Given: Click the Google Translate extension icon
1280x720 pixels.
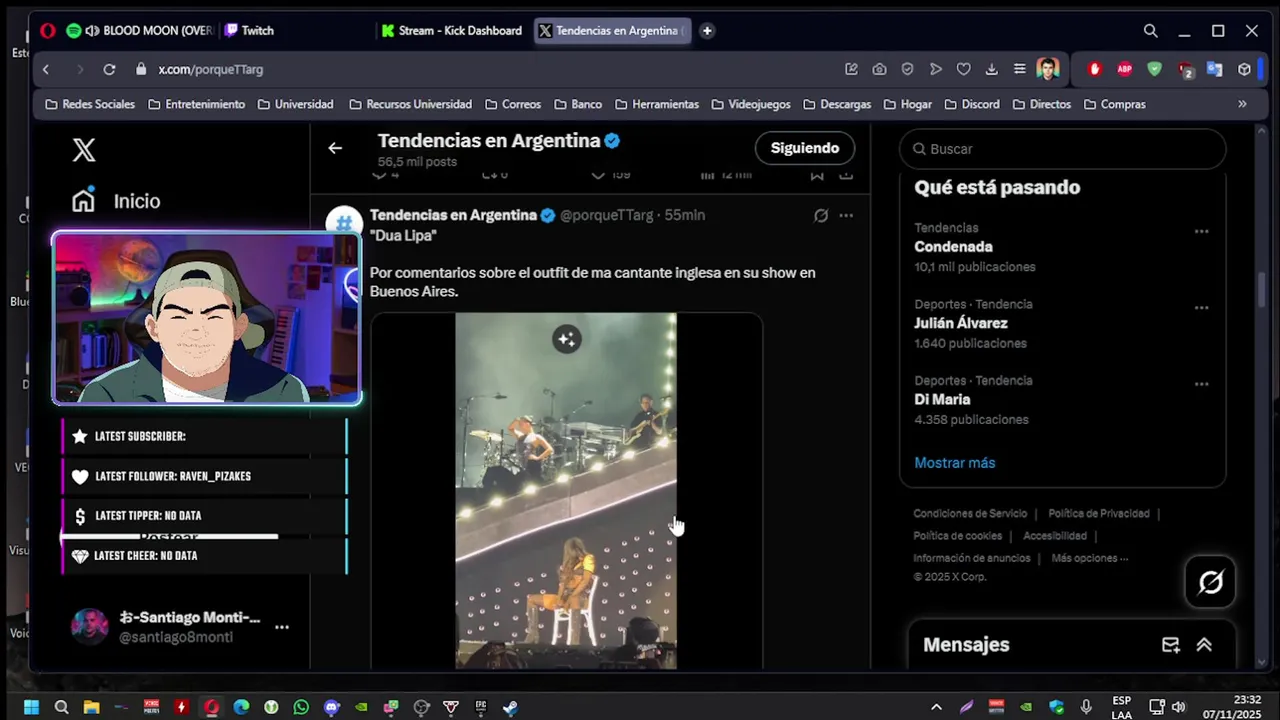Looking at the screenshot, I should point(1215,69).
